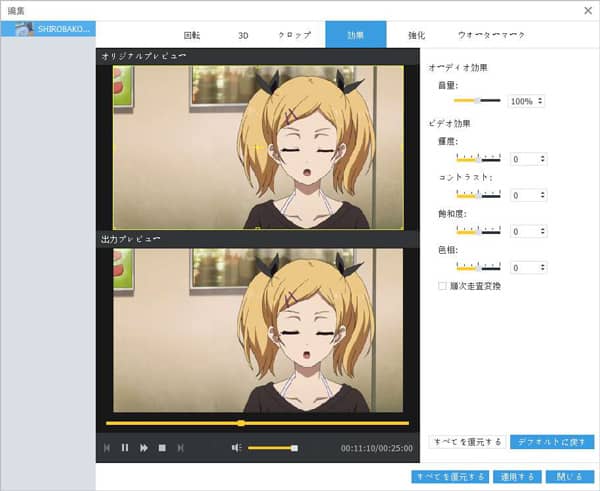
Task: Adjust the 音量 audio slider
Action: click(x=477, y=101)
